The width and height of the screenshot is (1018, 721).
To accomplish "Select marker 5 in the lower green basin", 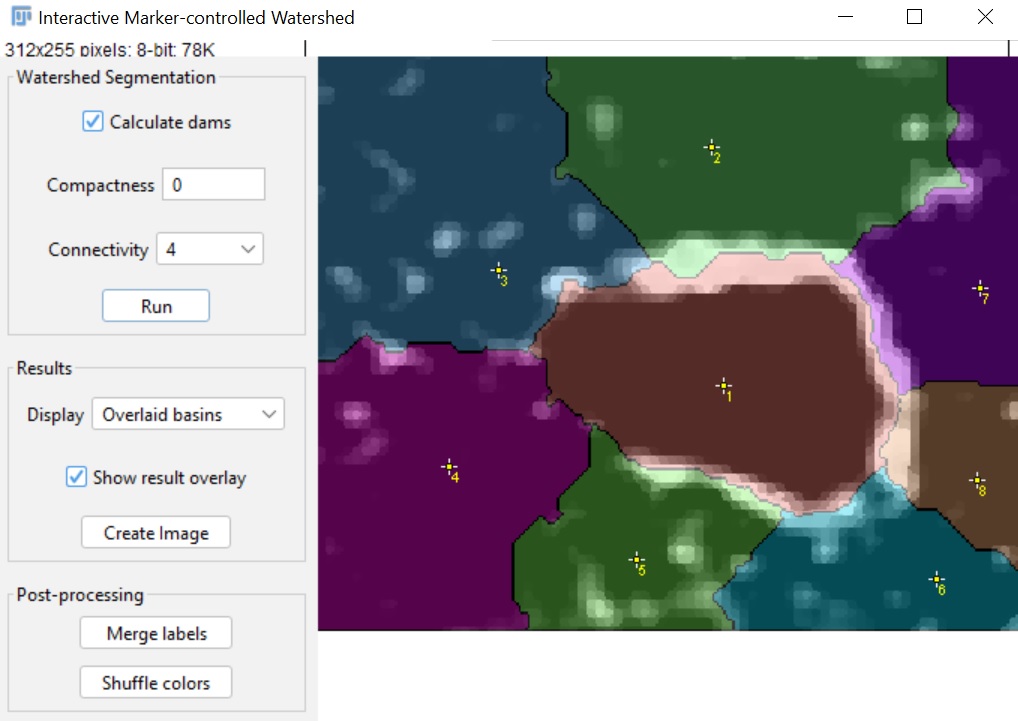I will tap(637, 561).
